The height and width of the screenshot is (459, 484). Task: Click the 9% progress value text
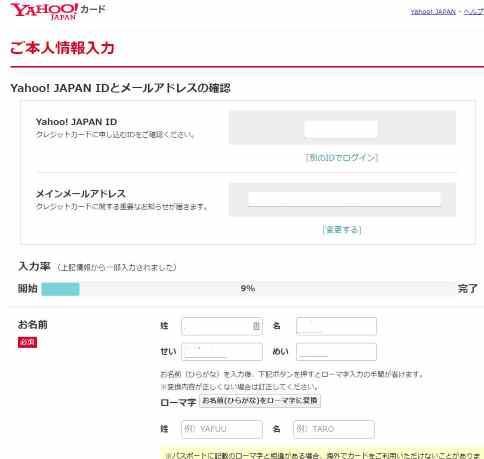click(x=248, y=288)
